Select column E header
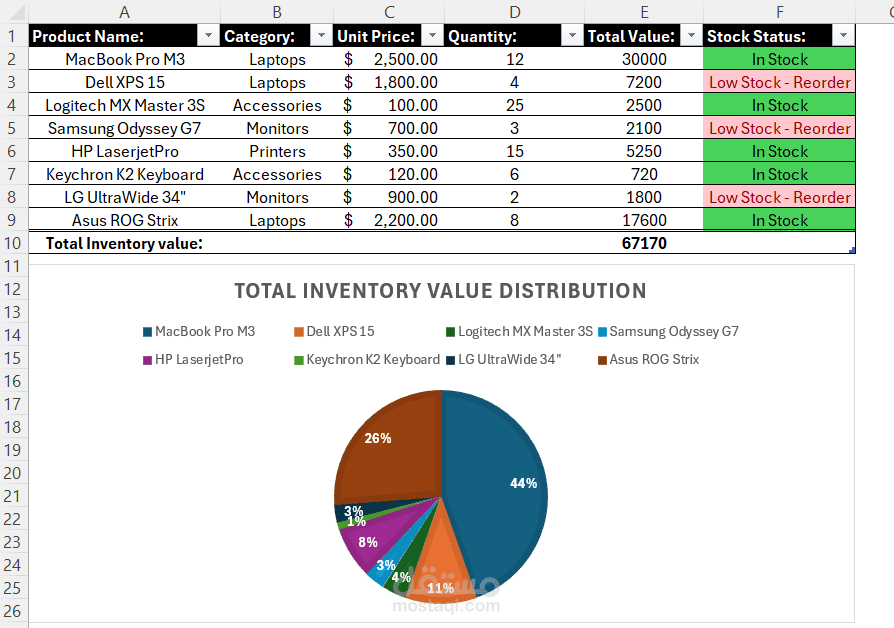 (644, 12)
